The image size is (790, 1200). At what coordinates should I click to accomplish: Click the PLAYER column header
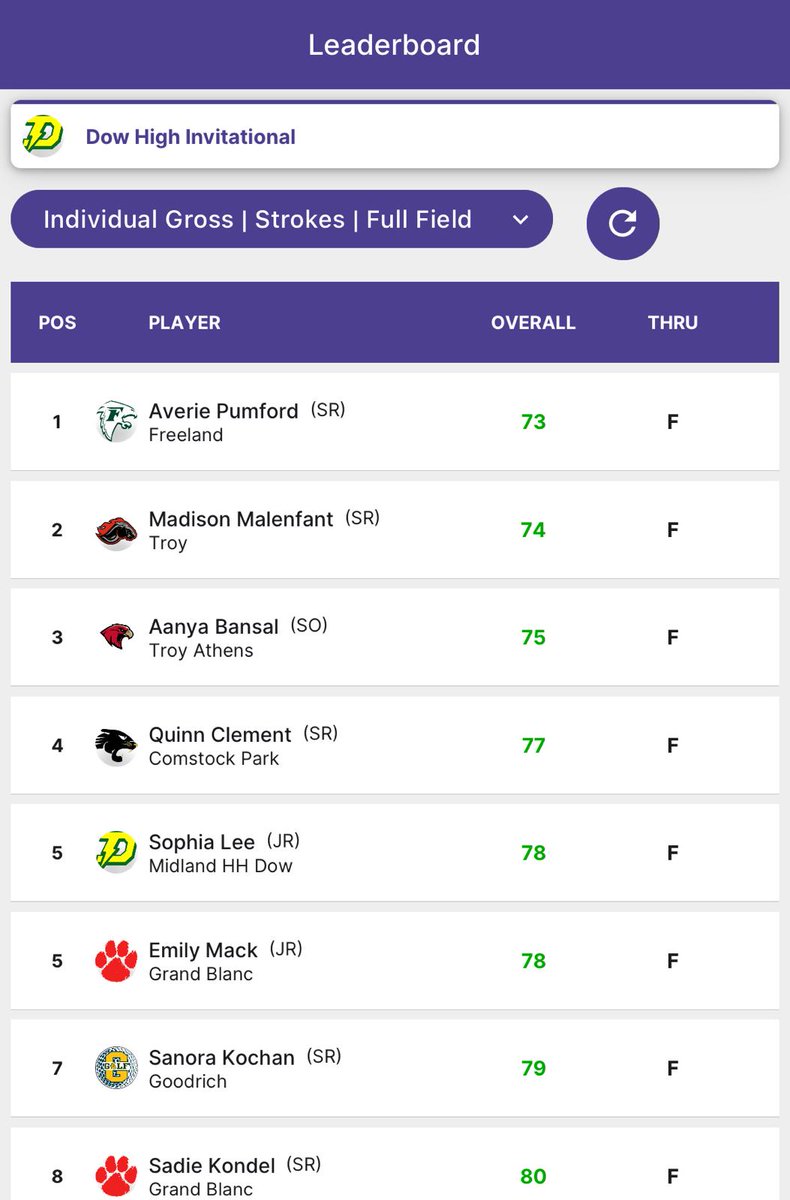[184, 322]
